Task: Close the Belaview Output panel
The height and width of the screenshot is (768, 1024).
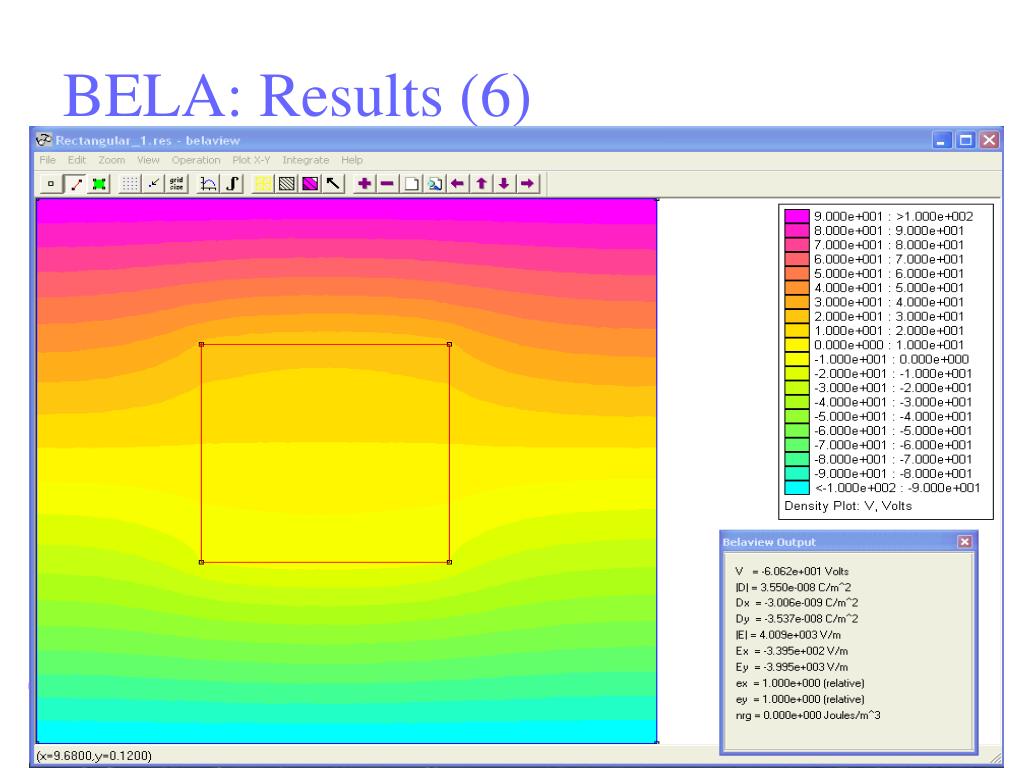Action: (x=965, y=542)
